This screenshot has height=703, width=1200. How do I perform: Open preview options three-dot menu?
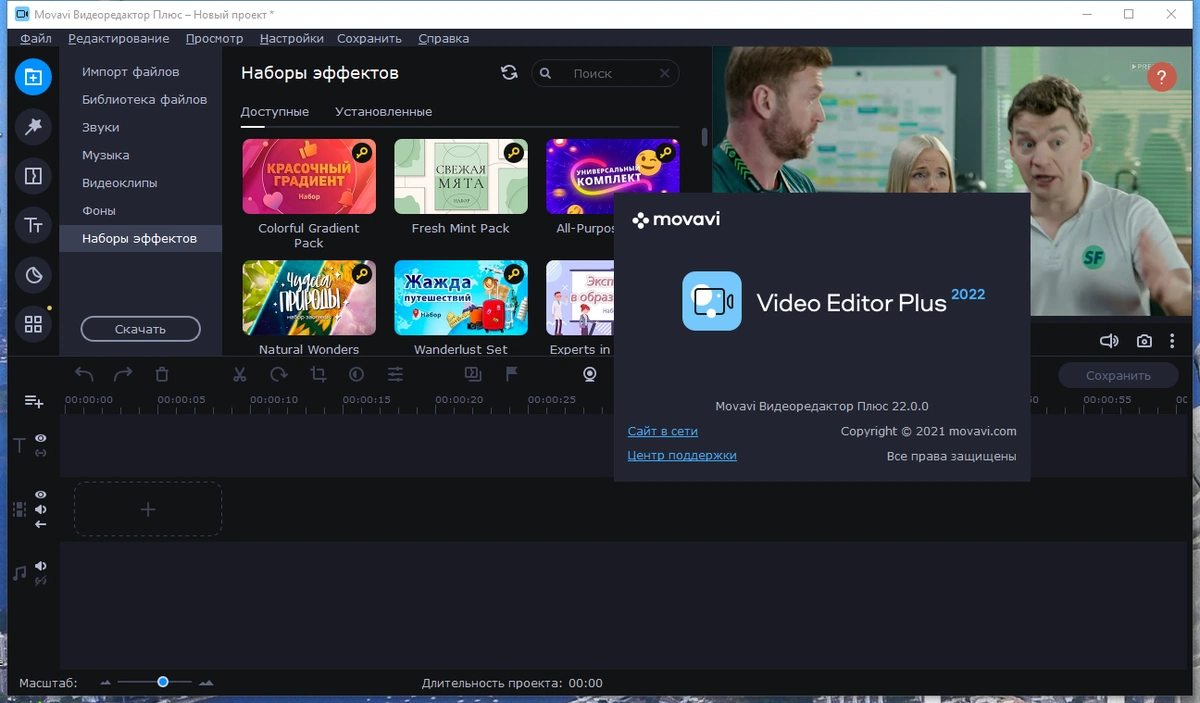click(x=1173, y=341)
